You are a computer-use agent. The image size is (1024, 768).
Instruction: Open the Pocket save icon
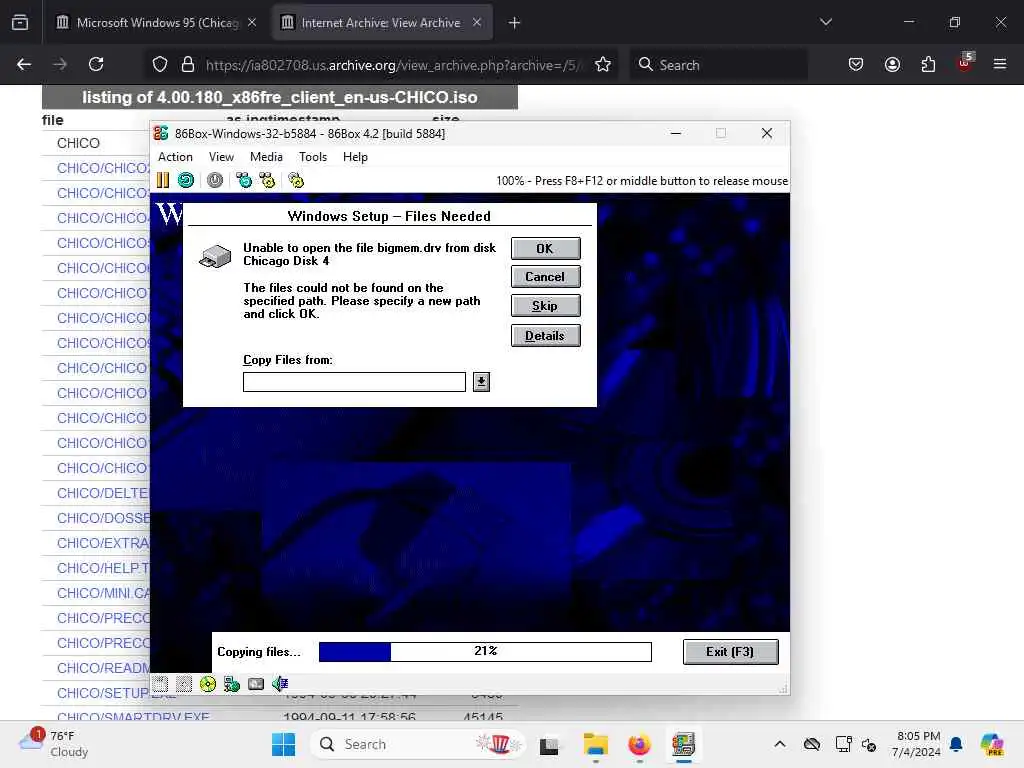[856, 64]
